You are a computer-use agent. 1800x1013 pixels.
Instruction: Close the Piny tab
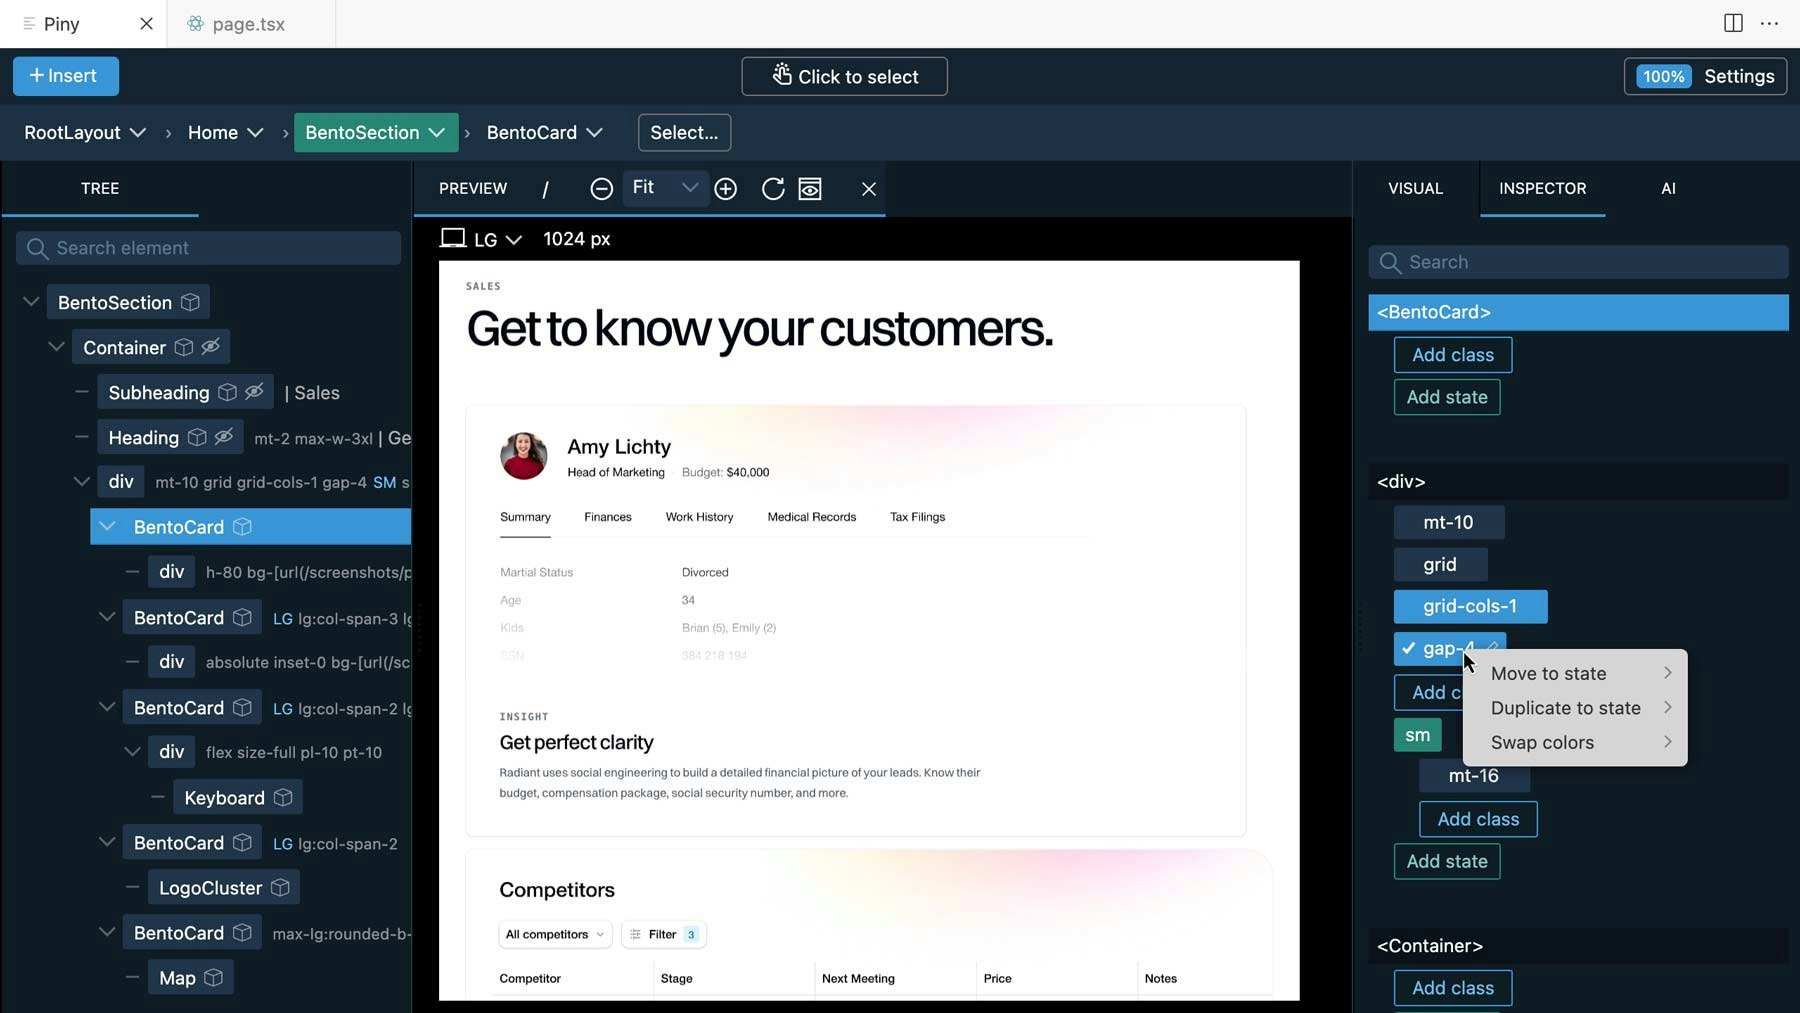coord(146,23)
